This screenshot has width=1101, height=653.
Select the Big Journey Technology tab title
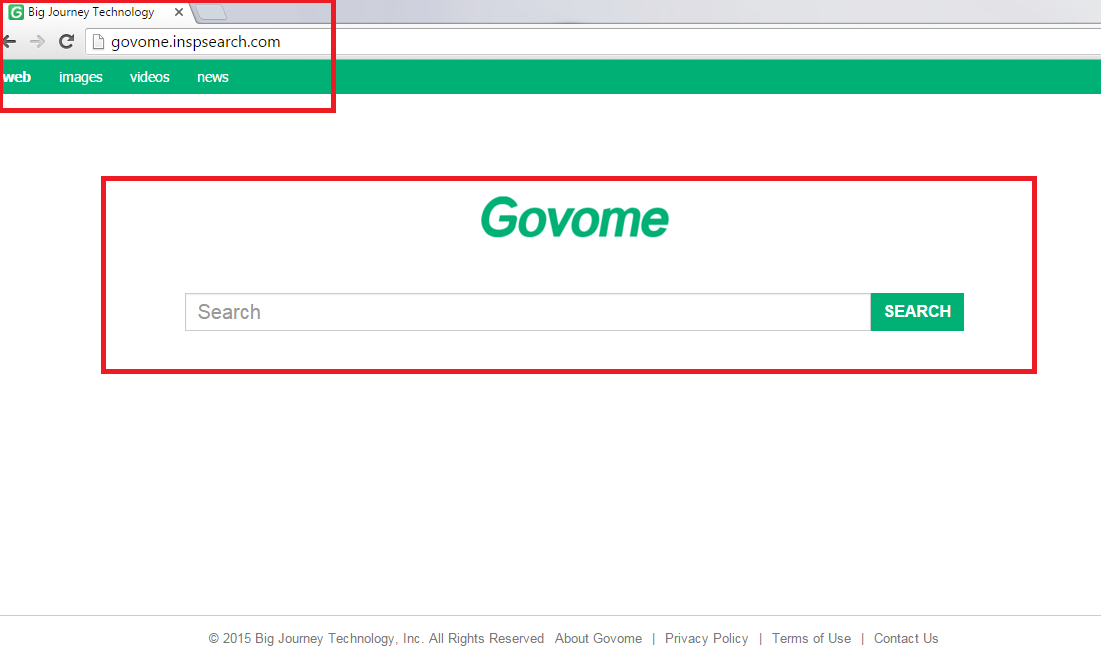pyautogui.click(x=91, y=13)
